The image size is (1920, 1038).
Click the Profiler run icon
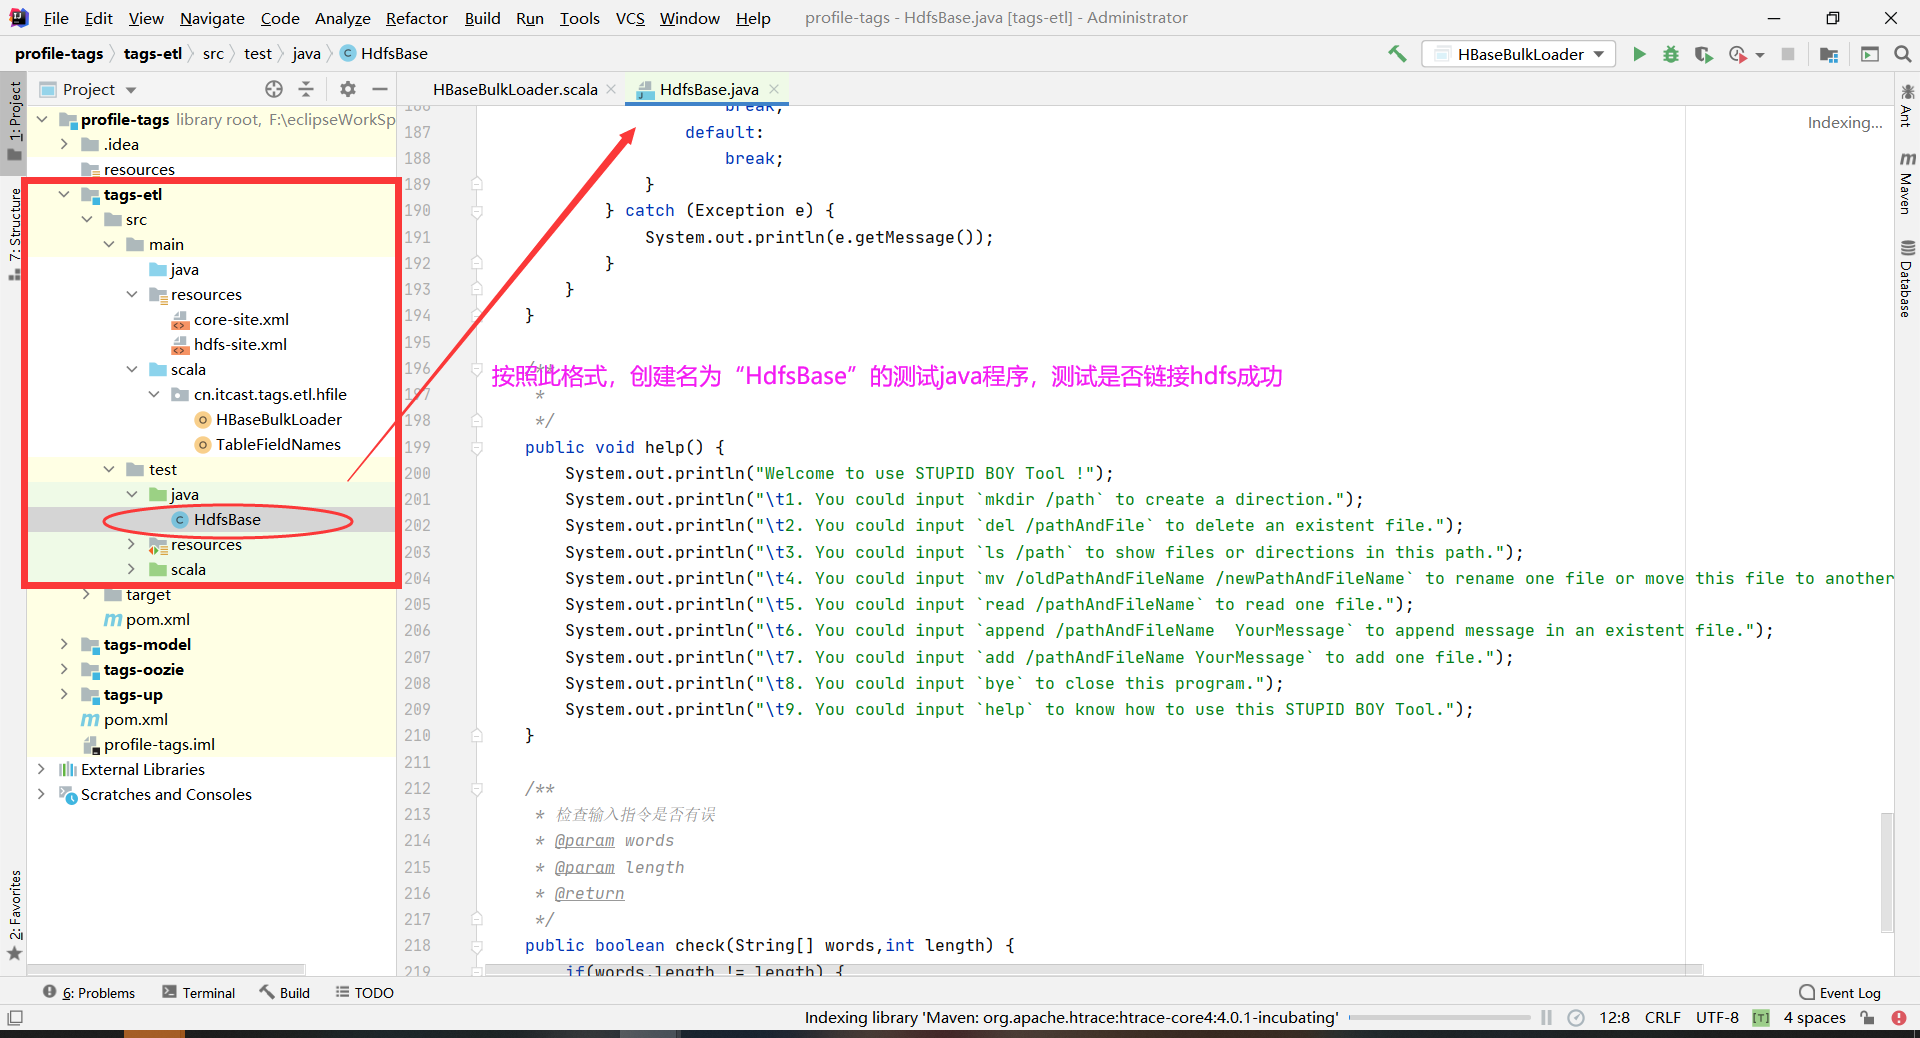click(1738, 54)
